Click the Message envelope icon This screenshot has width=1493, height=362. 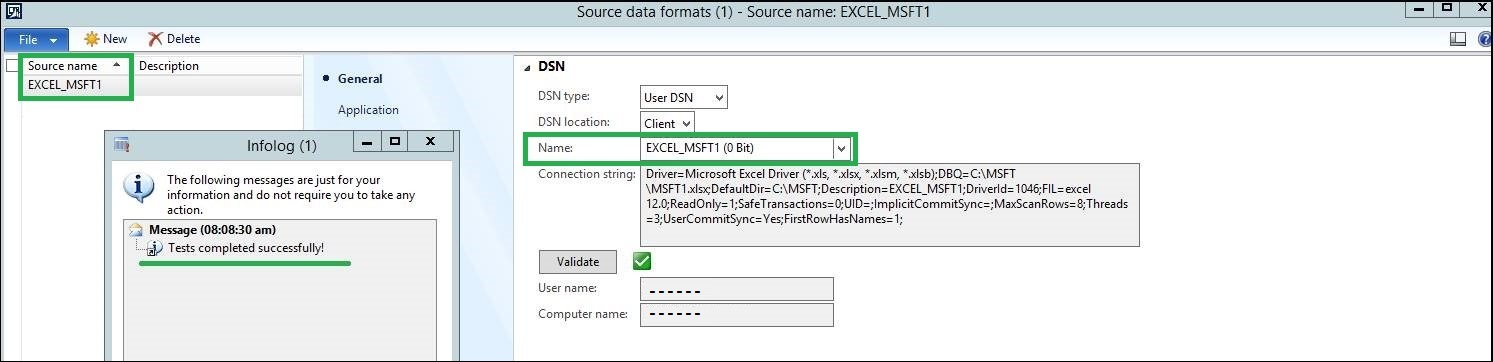136,230
